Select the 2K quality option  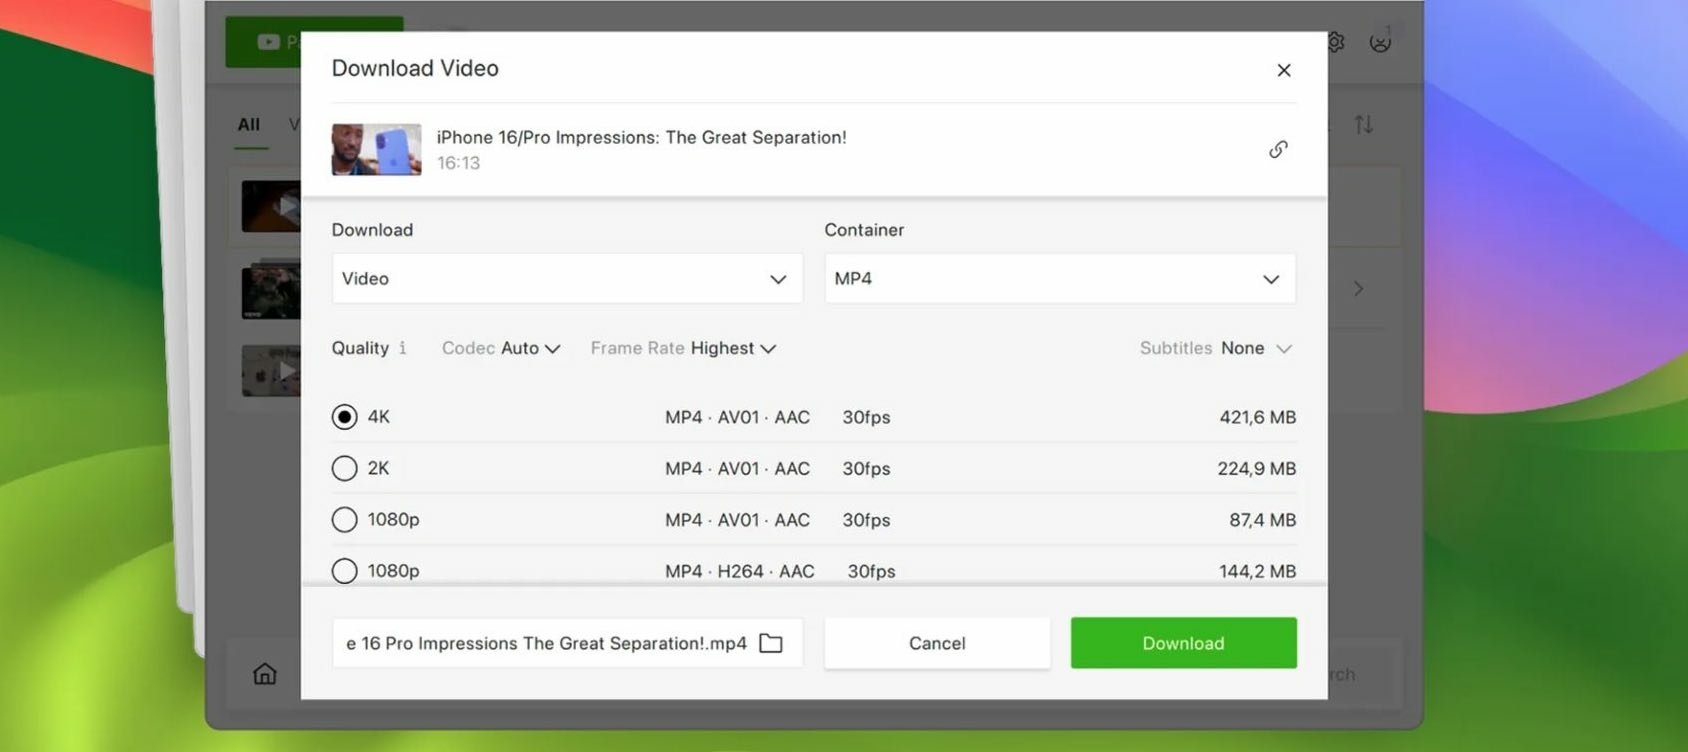point(344,468)
